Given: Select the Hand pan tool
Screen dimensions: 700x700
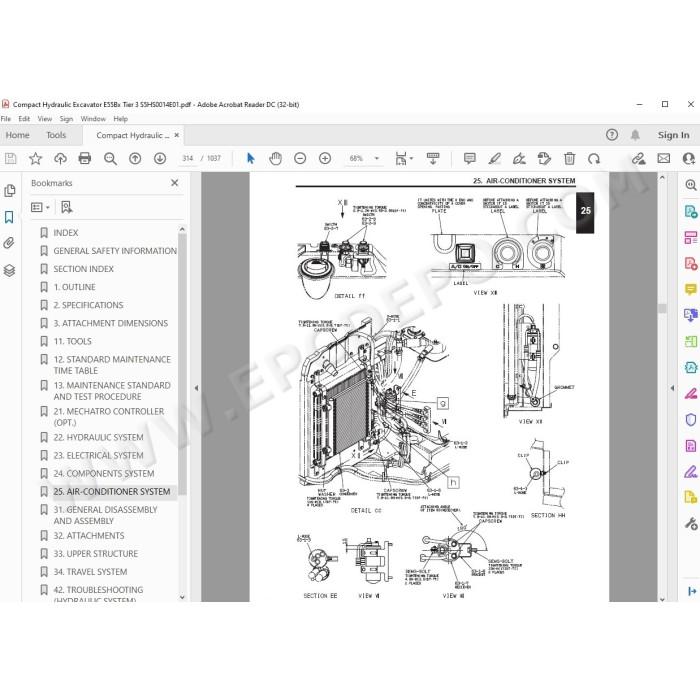Looking at the screenshot, I should [x=275, y=158].
